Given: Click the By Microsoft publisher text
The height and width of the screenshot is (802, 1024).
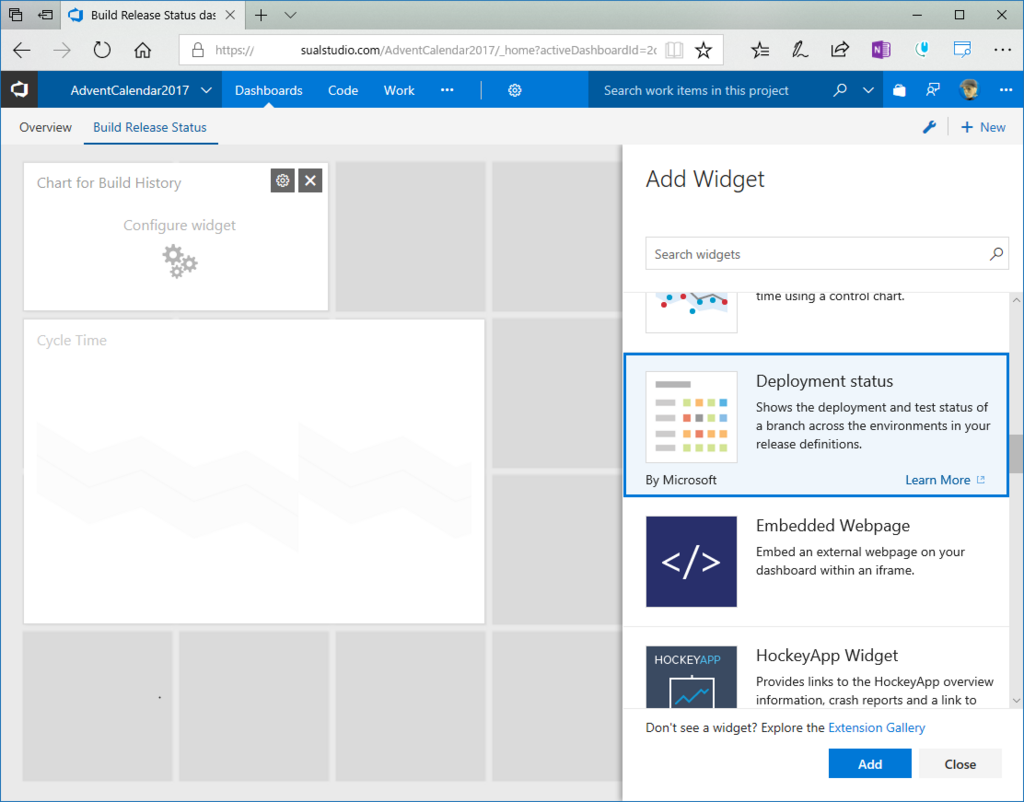Looking at the screenshot, I should [680, 480].
